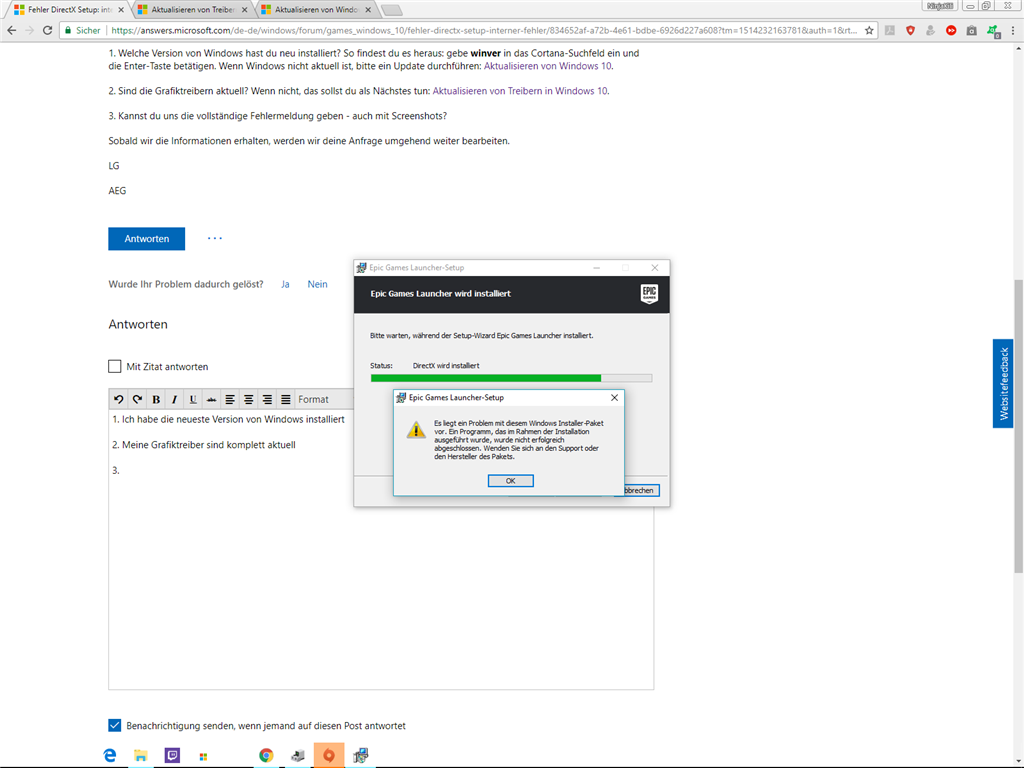The image size is (1024, 768).
Task: Answer 'Ja' to problem solved question
Action: pos(285,284)
